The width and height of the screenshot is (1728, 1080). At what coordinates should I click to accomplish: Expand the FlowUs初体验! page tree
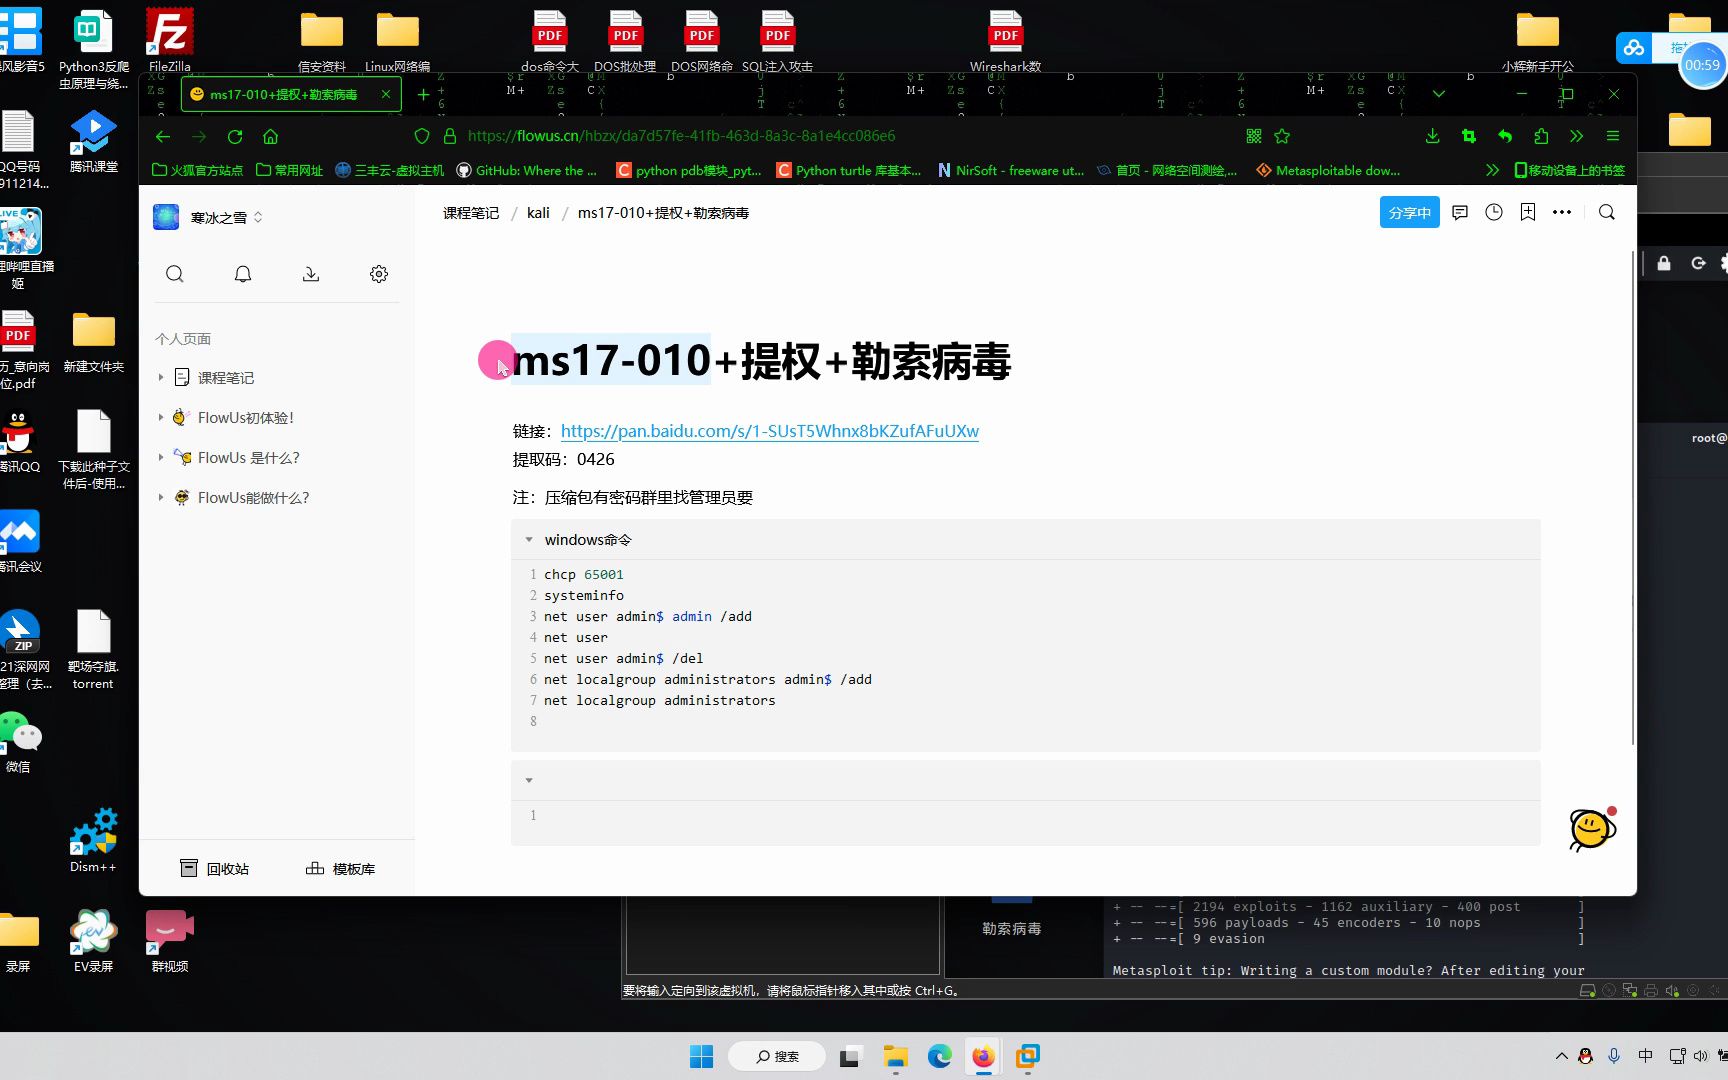(x=161, y=417)
